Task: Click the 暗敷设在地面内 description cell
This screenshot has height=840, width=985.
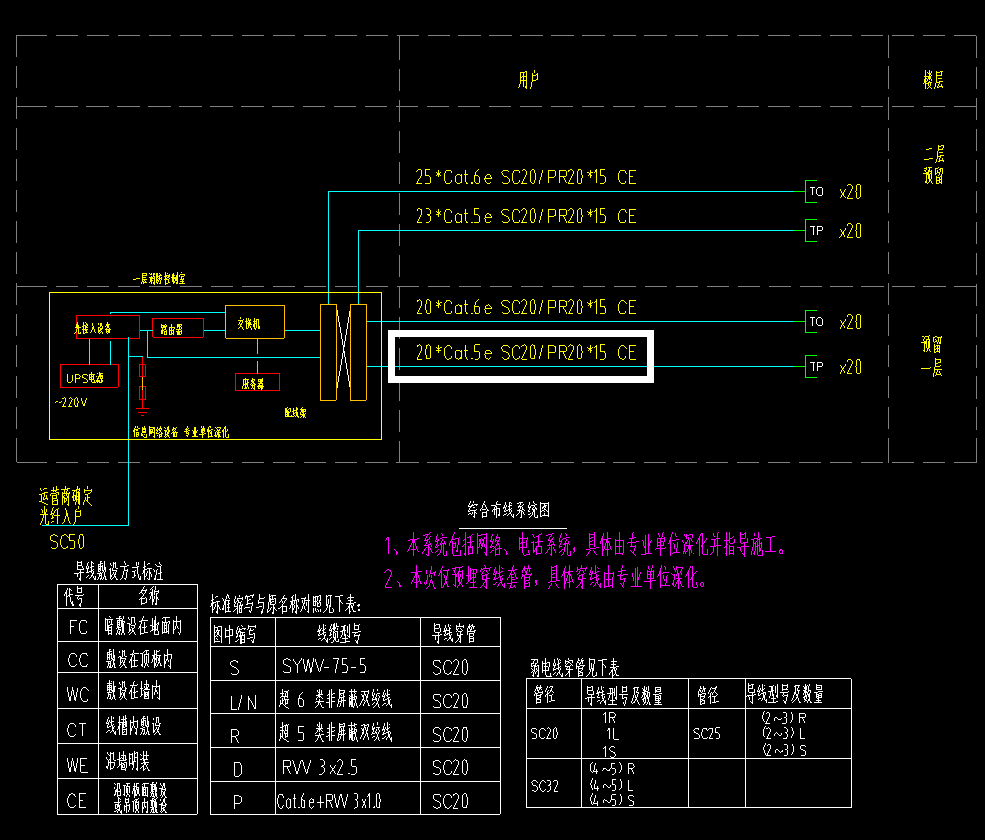Action: pyautogui.click(x=148, y=625)
